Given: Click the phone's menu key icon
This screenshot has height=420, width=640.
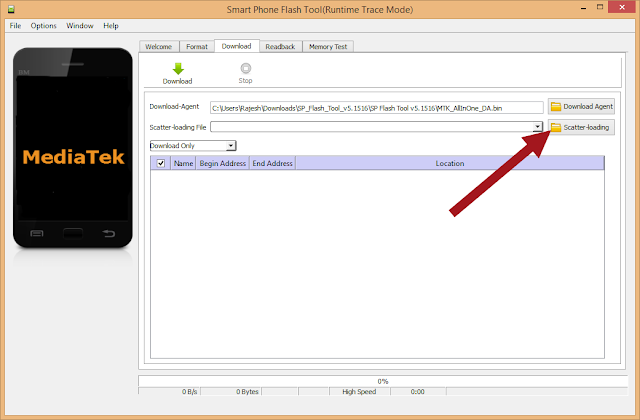Looking at the screenshot, I should [37, 233].
